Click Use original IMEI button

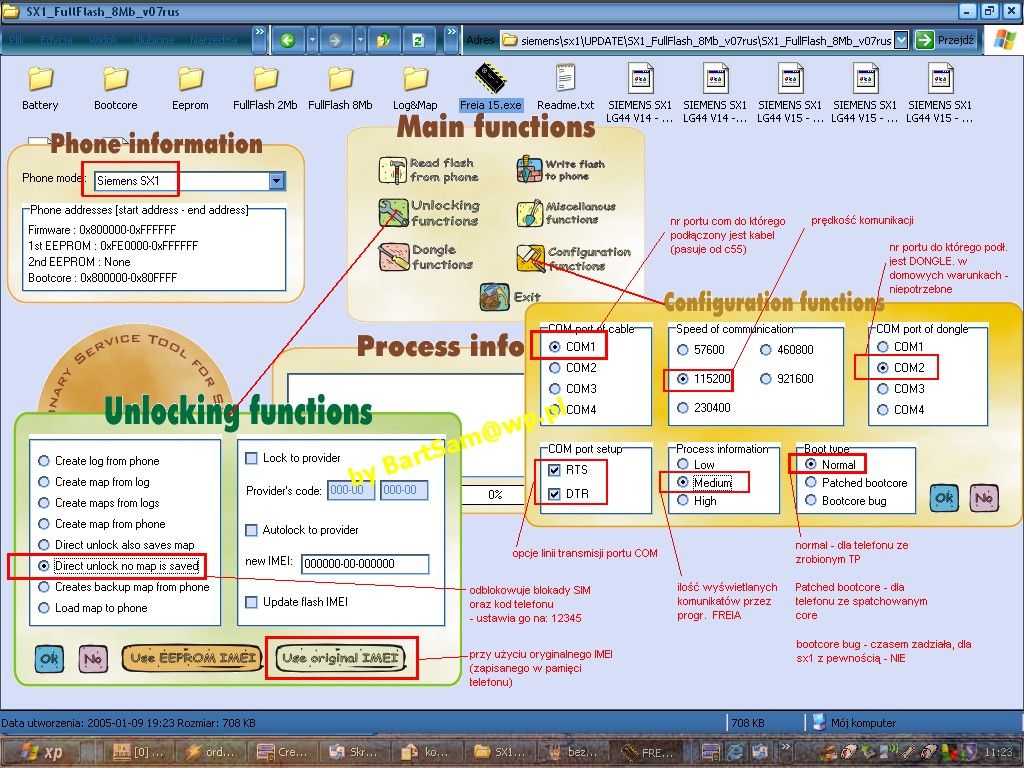click(340, 658)
